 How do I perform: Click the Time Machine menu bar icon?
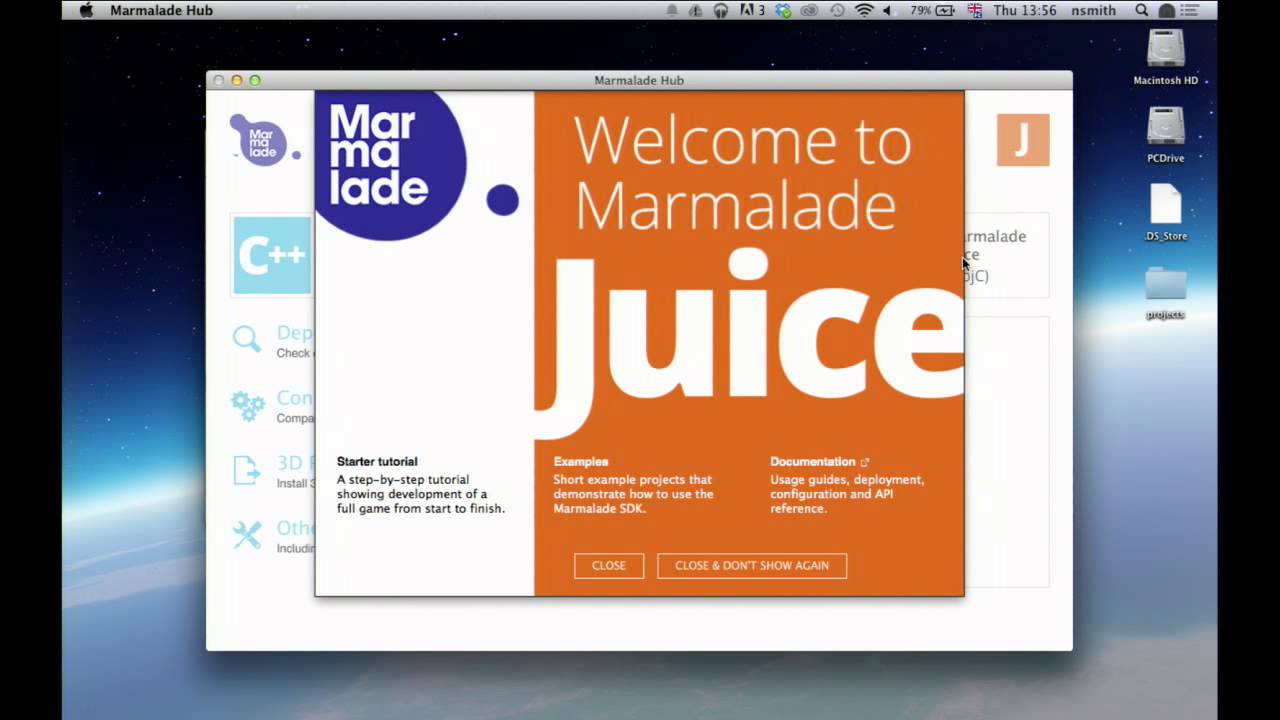point(837,10)
